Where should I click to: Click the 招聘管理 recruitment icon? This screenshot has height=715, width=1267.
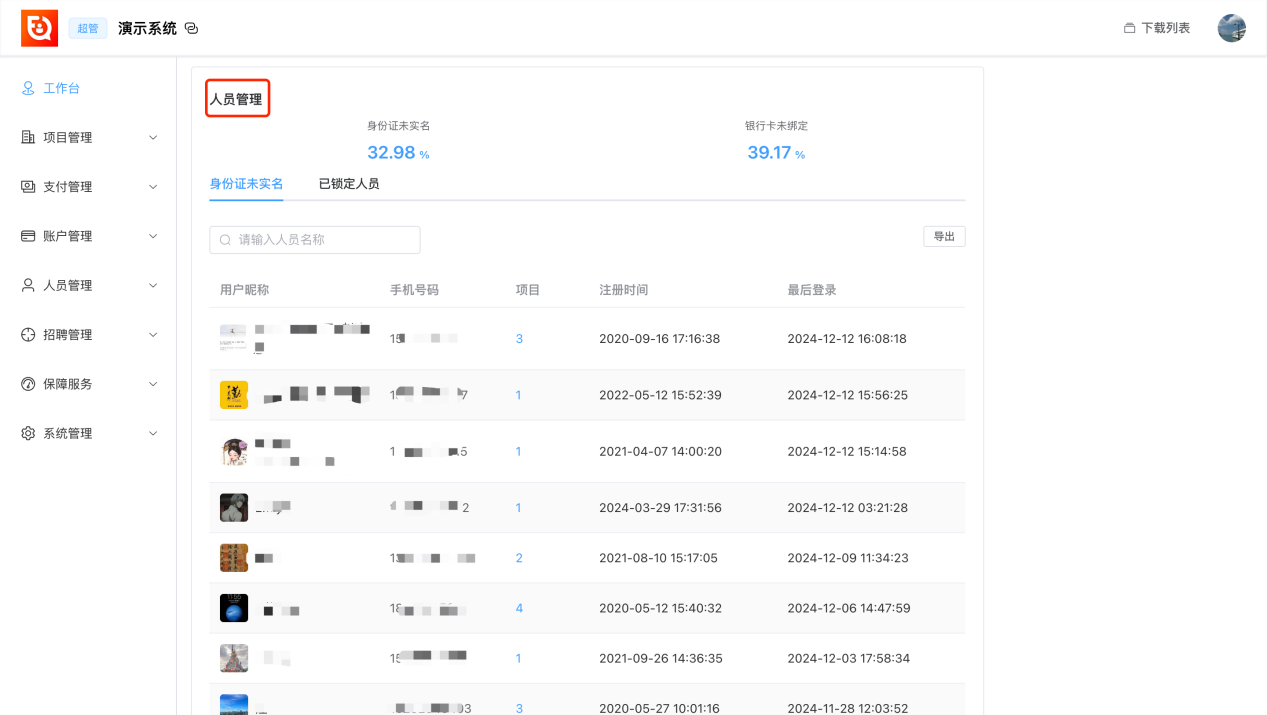28,335
